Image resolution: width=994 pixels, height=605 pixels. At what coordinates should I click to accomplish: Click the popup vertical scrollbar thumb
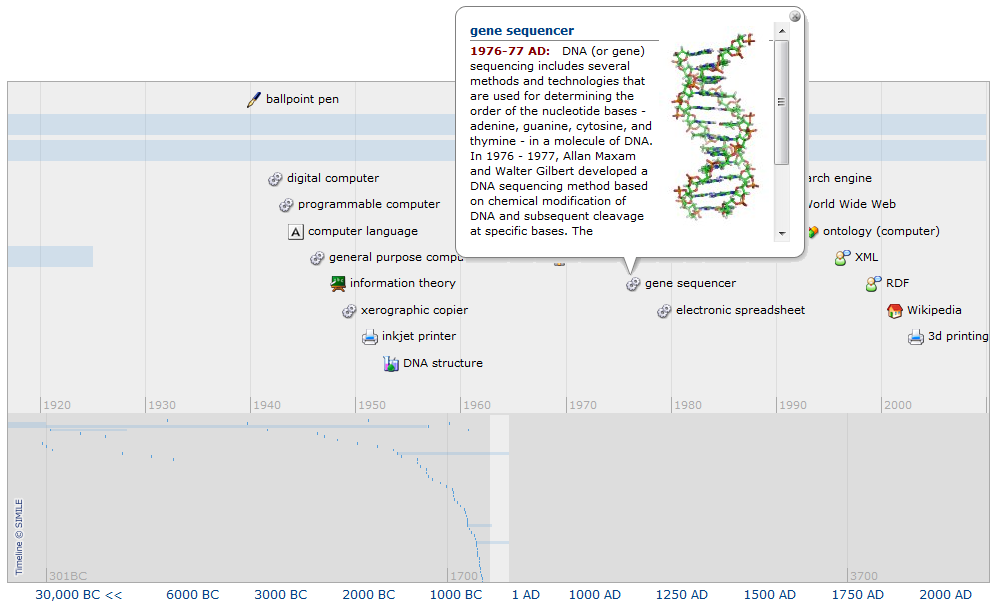pyautogui.click(x=782, y=102)
